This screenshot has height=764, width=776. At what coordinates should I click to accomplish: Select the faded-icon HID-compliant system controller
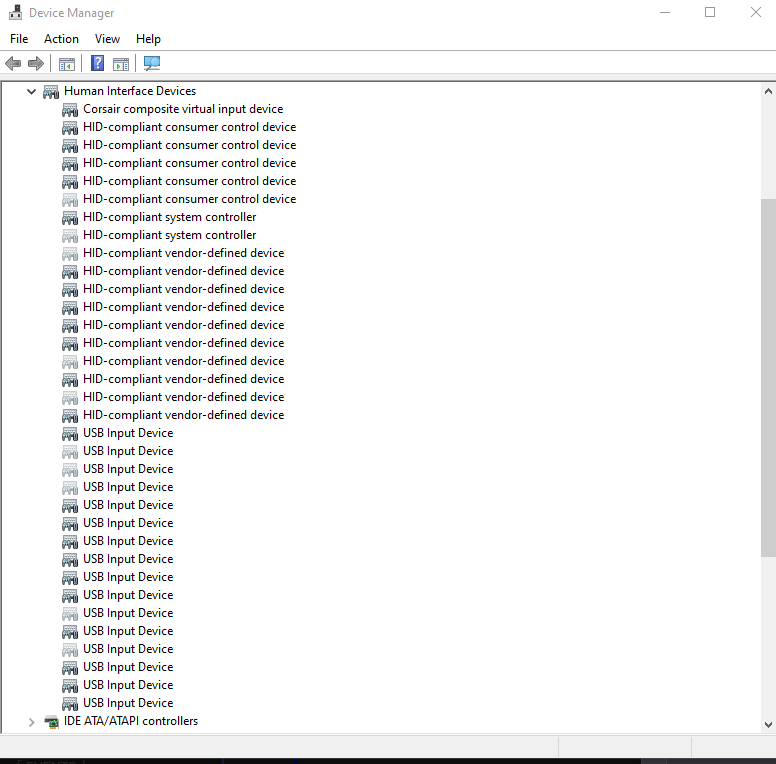(x=170, y=235)
